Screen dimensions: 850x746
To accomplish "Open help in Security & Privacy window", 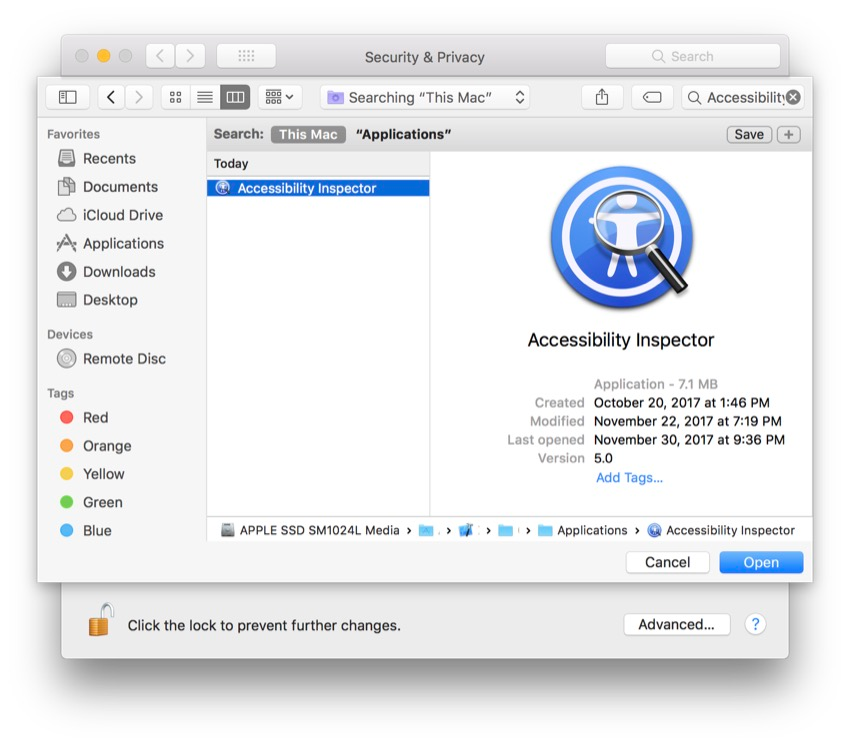I will 755,625.
